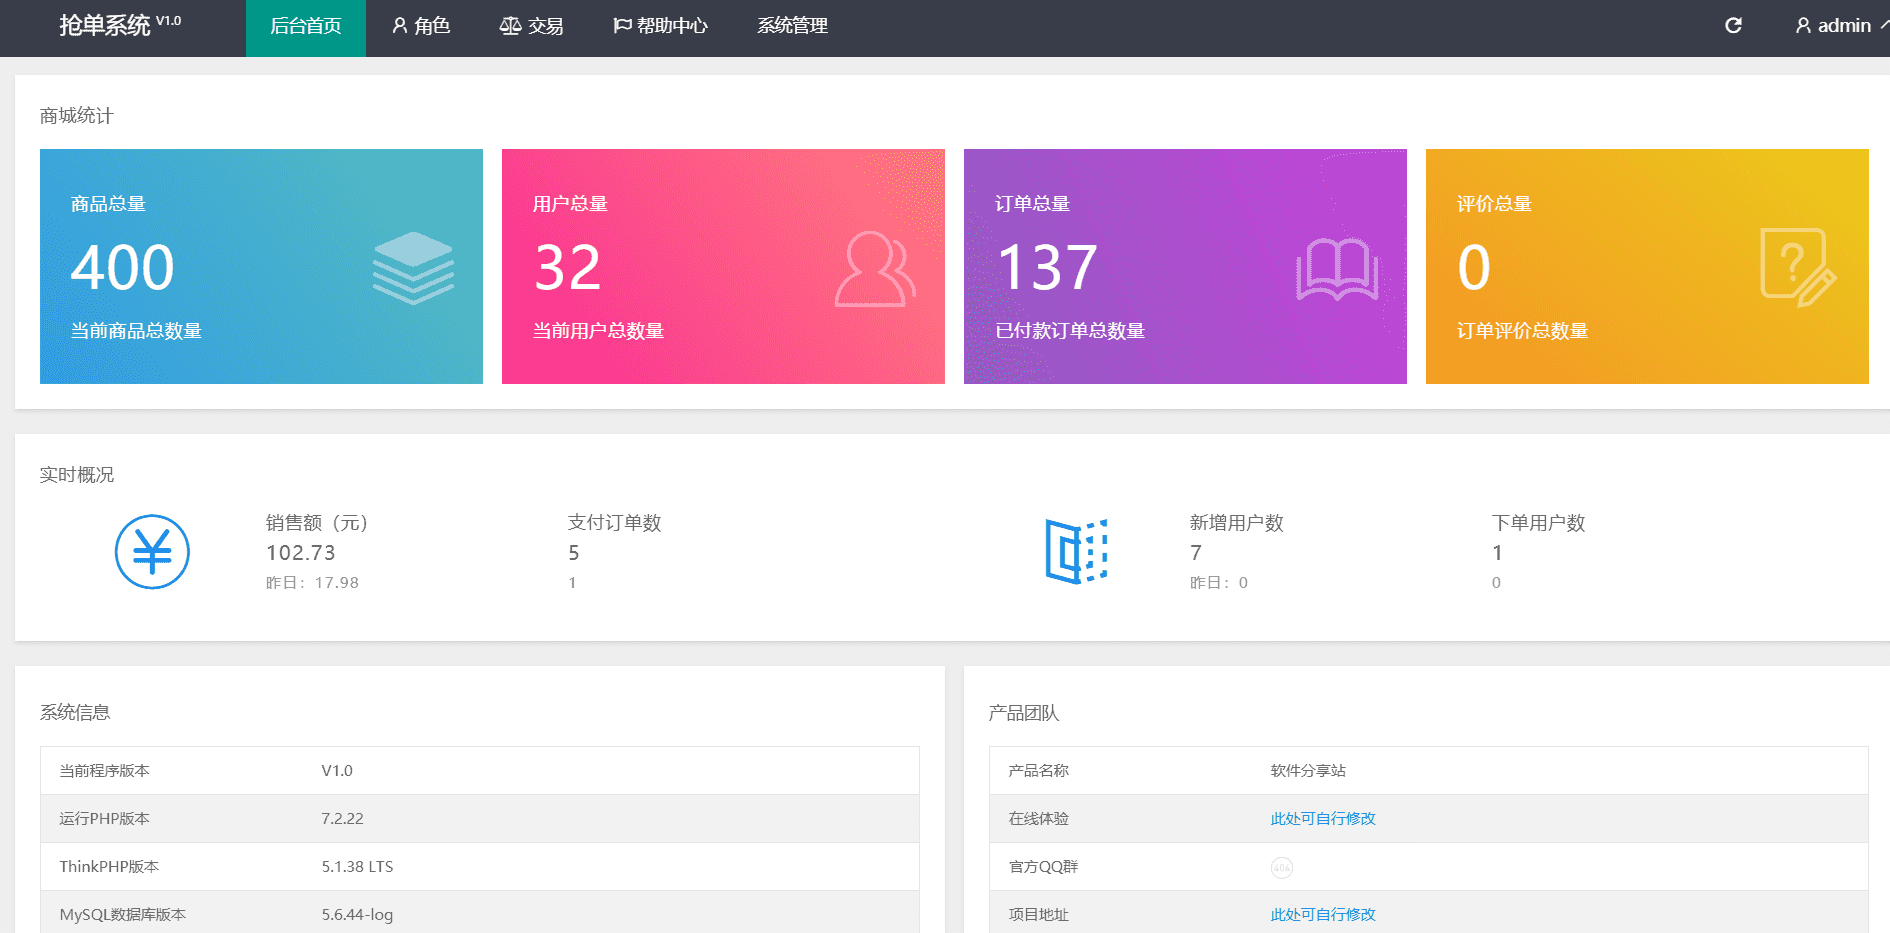Click the blue door icon beside new users
The image size is (1890, 933).
point(1076,551)
